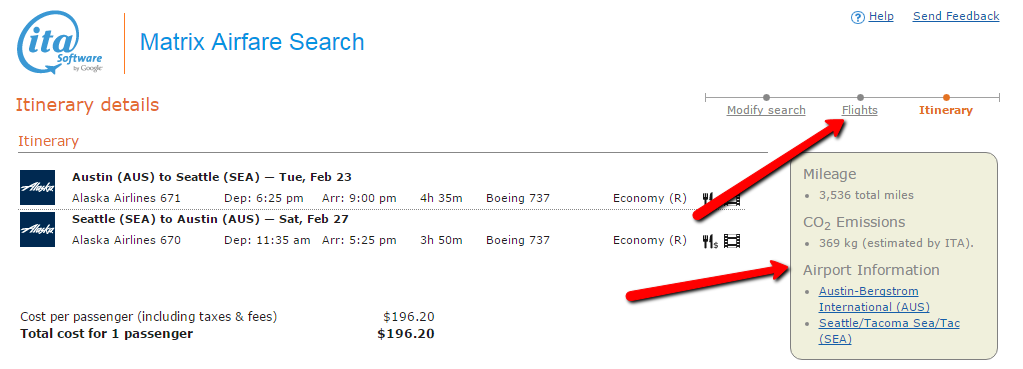This screenshot has width=1023, height=369.
Task: Select the Itinerary step label
Action: [x=945, y=110]
